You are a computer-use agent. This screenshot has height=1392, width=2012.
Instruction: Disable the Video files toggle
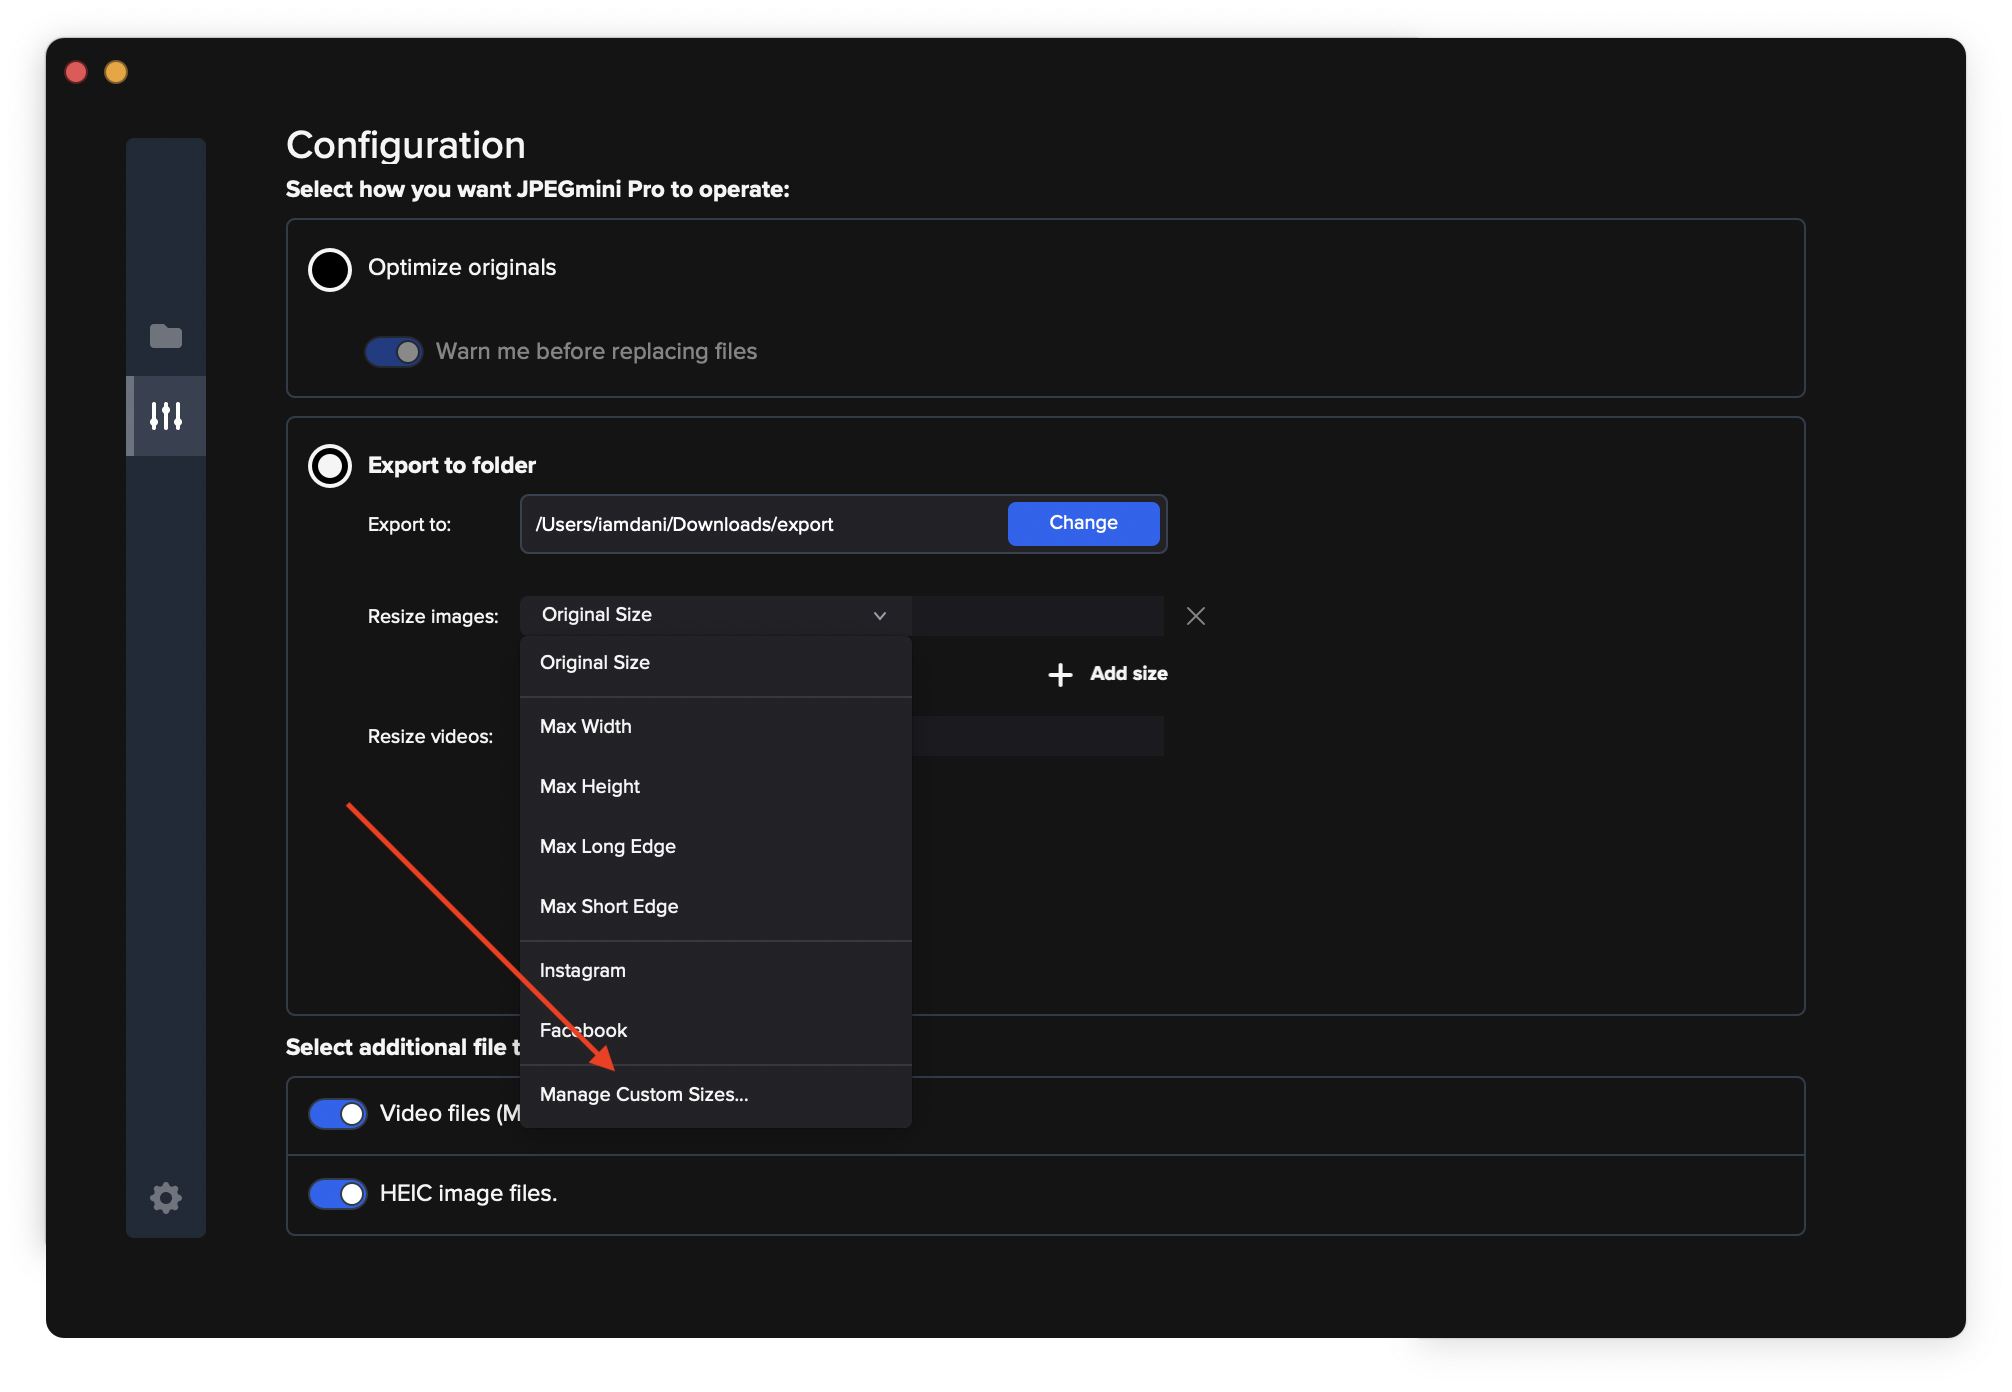338,1114
